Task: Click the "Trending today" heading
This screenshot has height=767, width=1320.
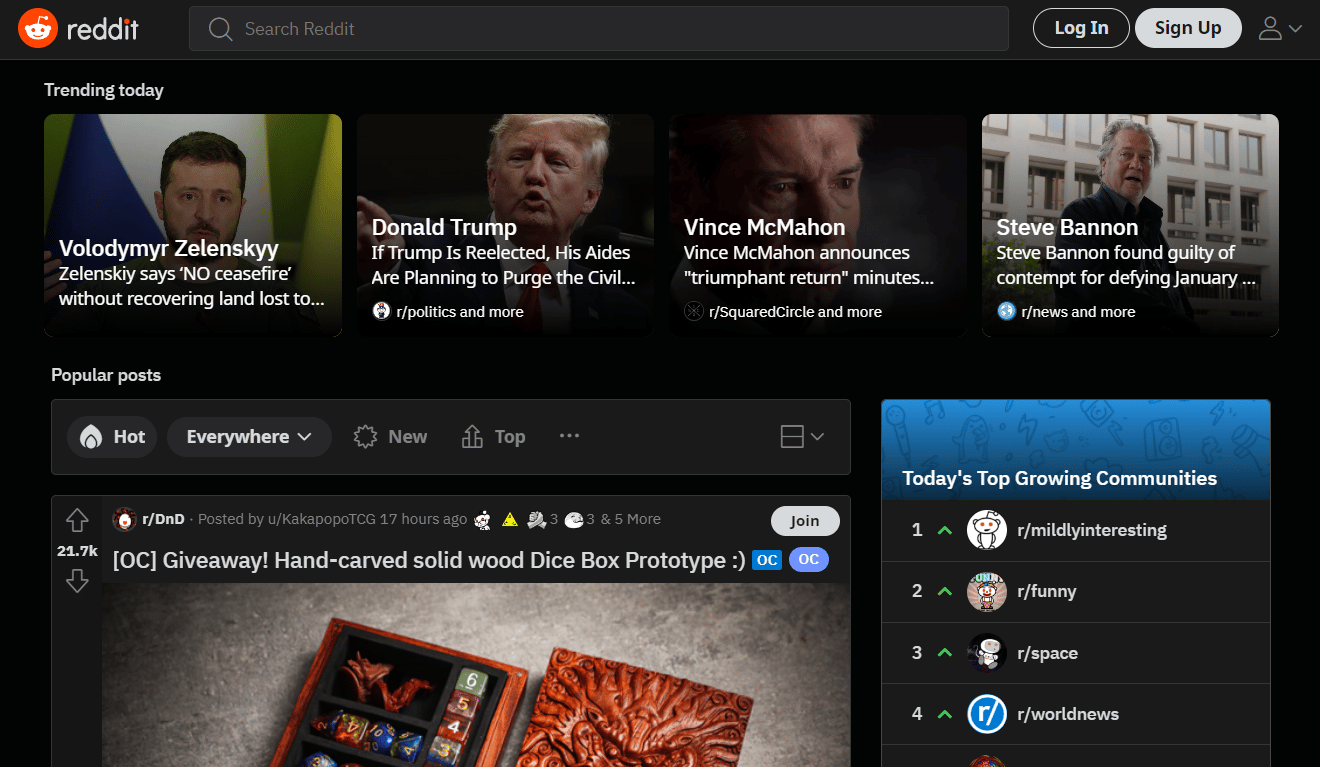Action: [x=104, y=90]
